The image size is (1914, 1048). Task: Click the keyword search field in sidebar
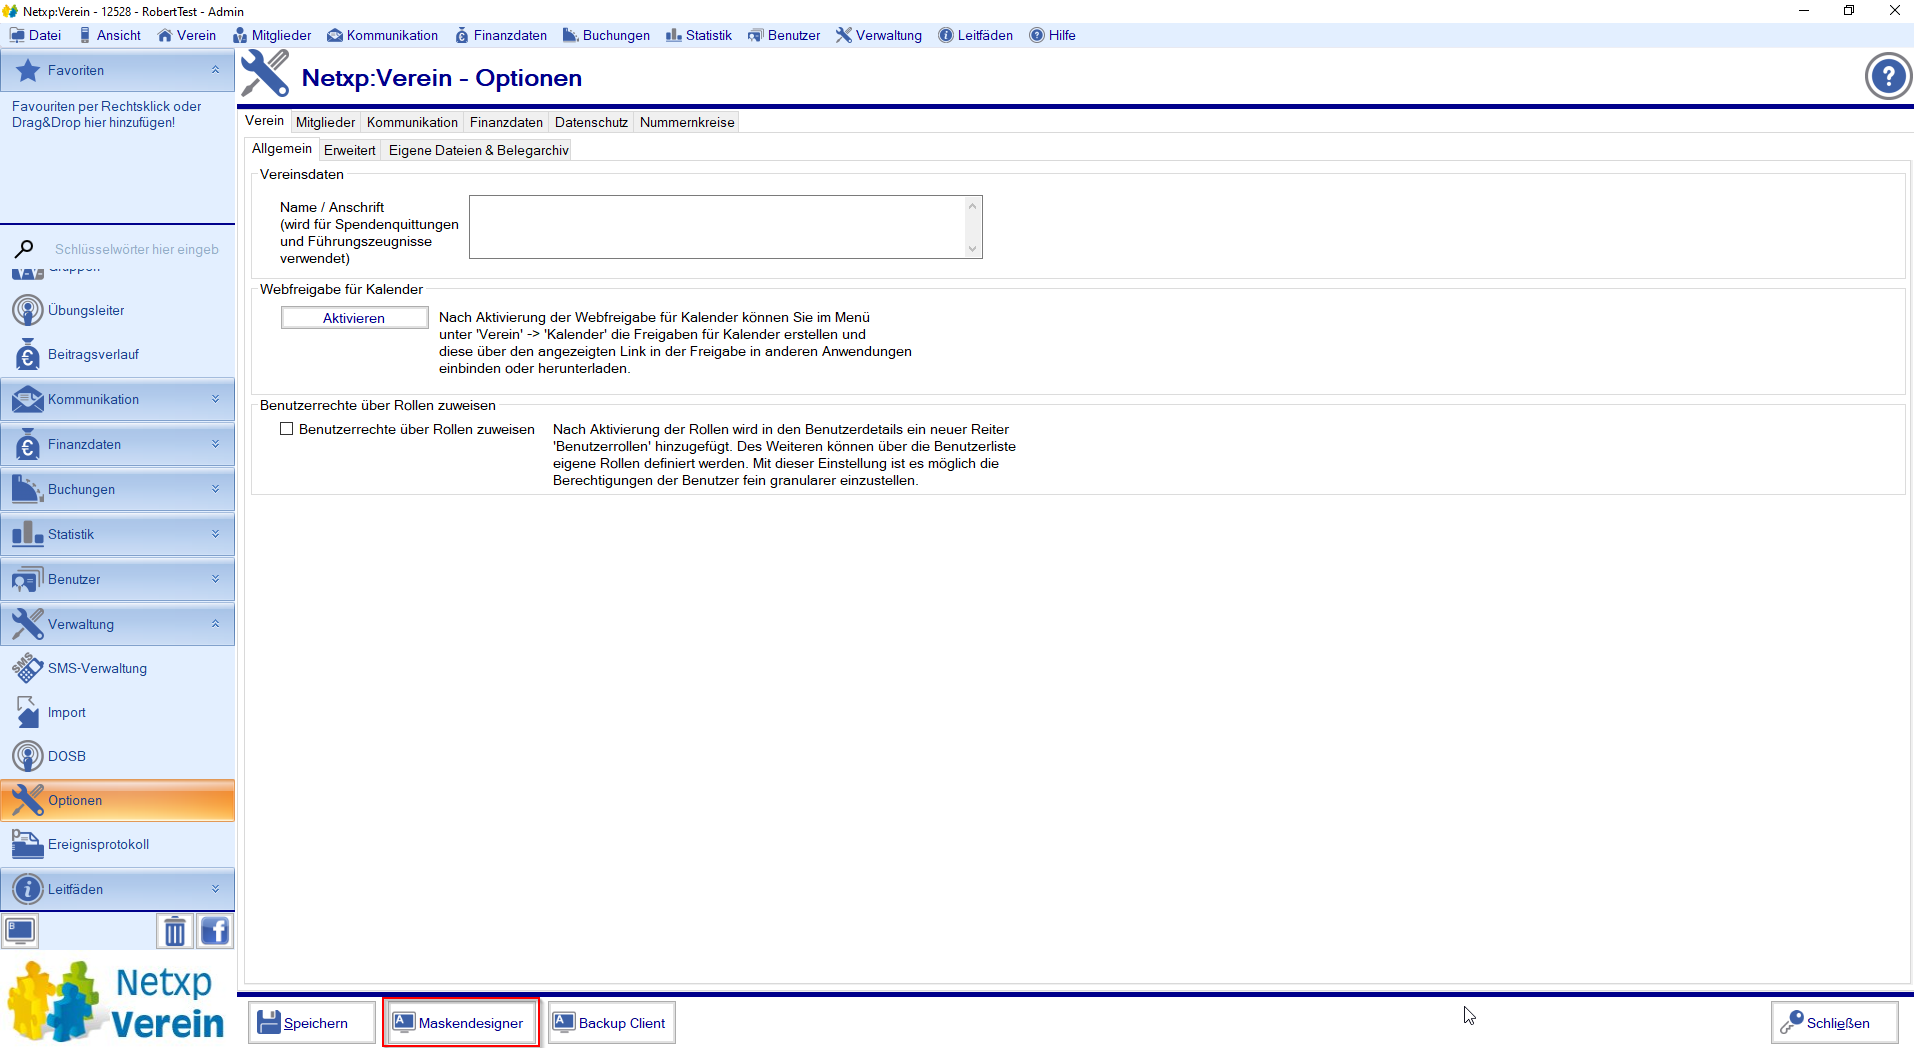136,249
